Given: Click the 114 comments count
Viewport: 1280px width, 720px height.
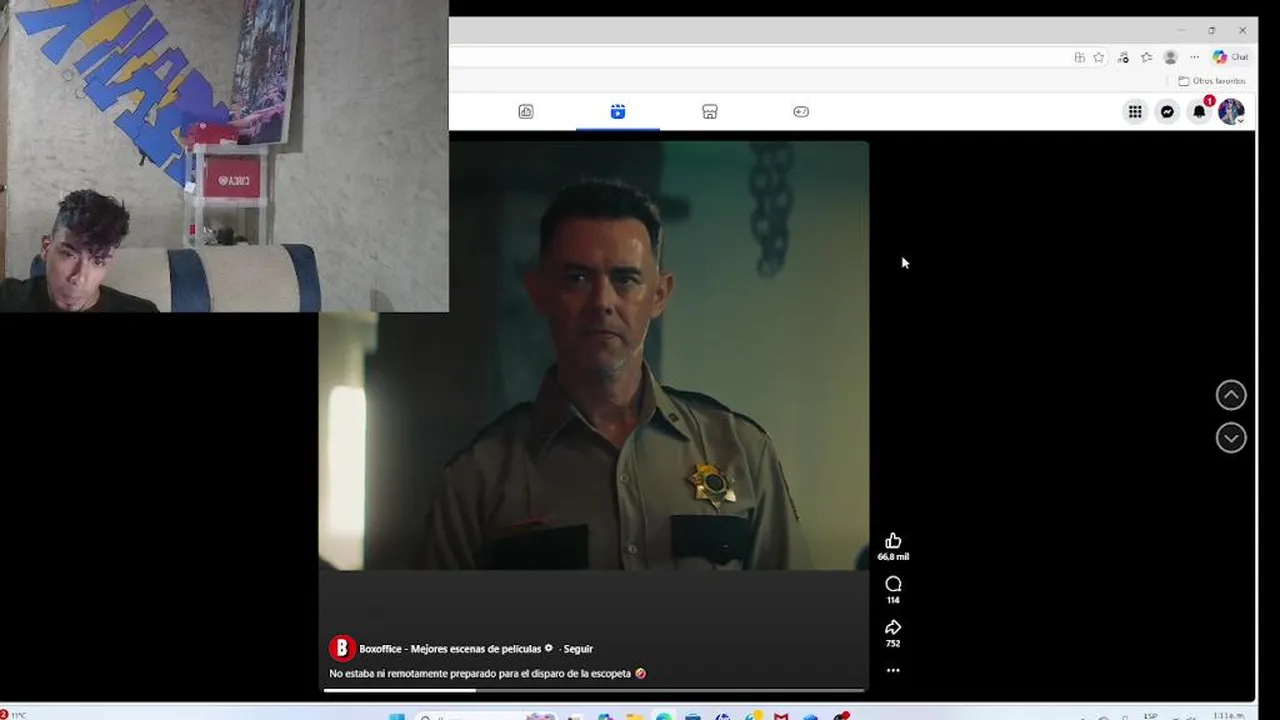Looking at the screenshot, I should click(893, 600).
